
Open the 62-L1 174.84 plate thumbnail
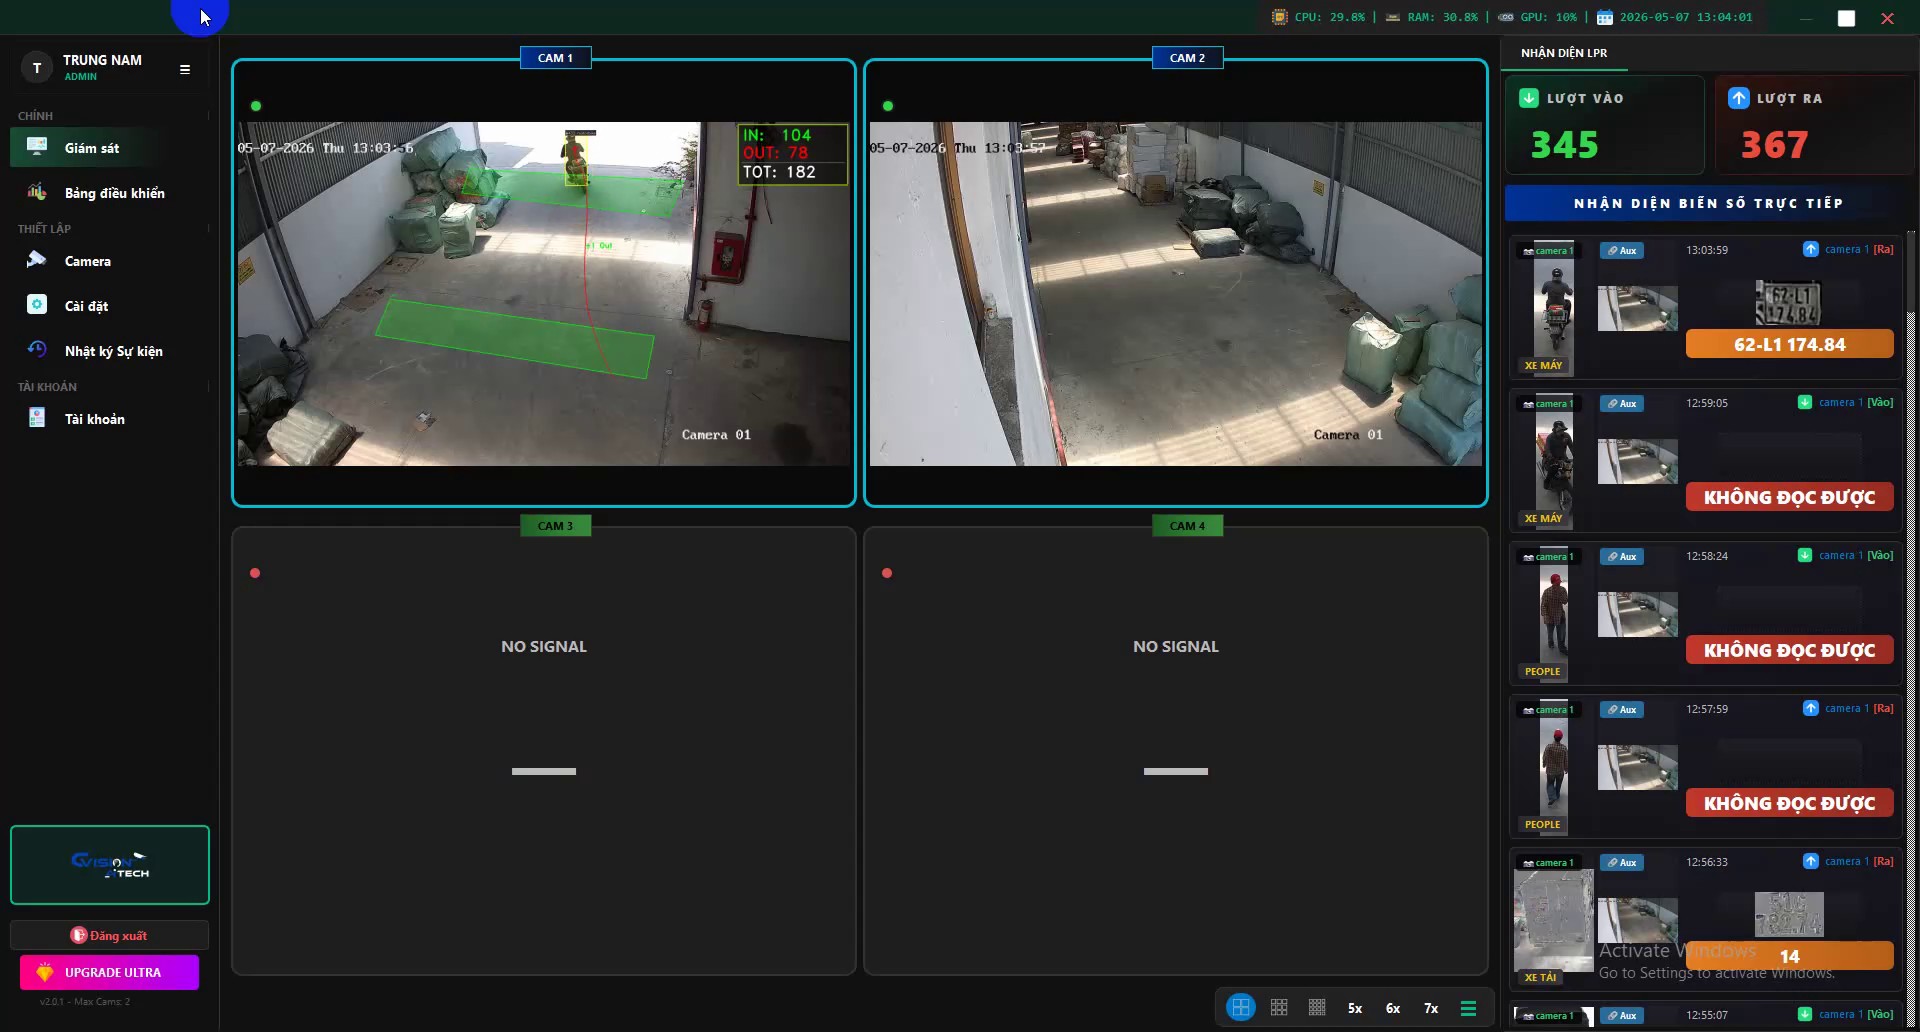1788,303
